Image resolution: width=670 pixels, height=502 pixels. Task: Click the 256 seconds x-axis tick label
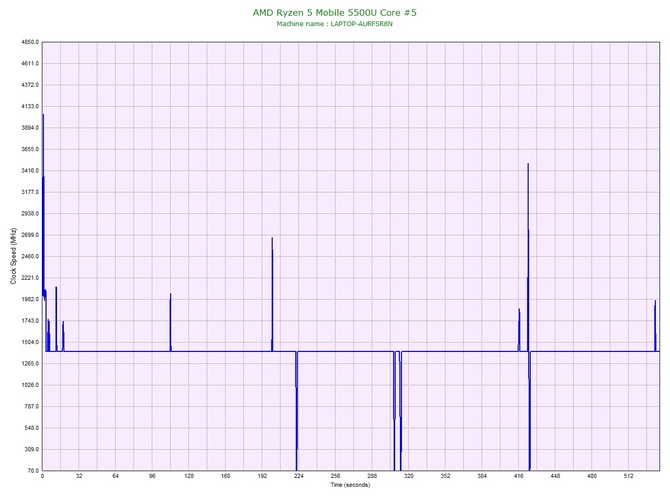tap(335, 476)
